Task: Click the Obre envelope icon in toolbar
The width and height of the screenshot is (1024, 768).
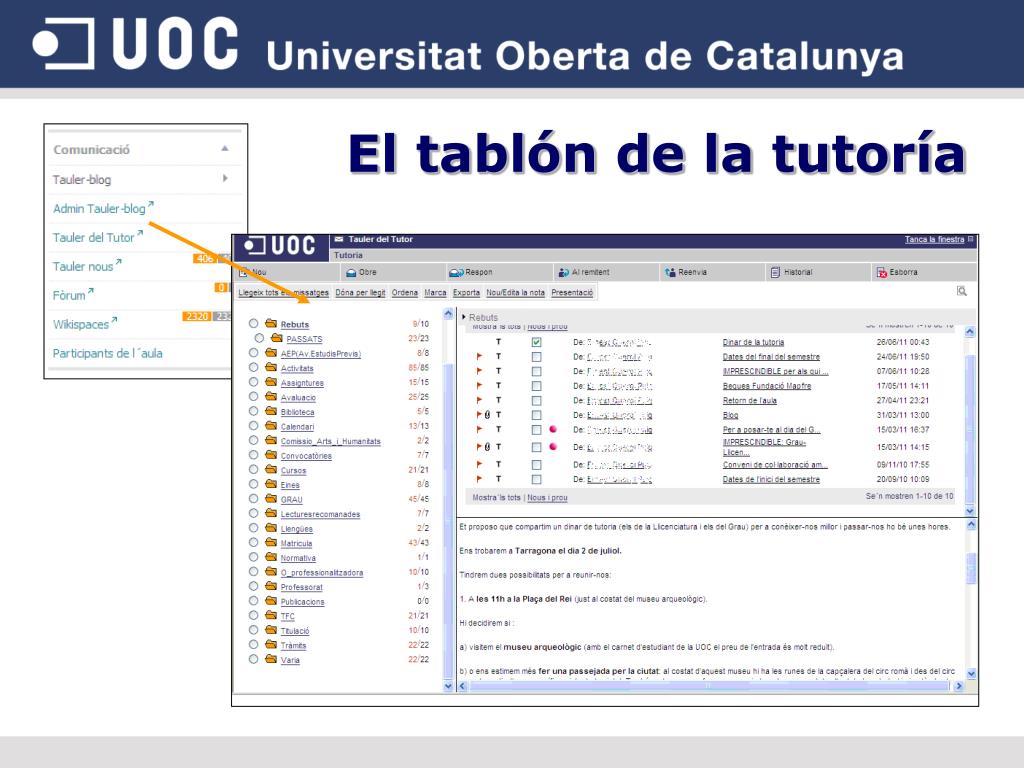Action: (x=351, y=272)
